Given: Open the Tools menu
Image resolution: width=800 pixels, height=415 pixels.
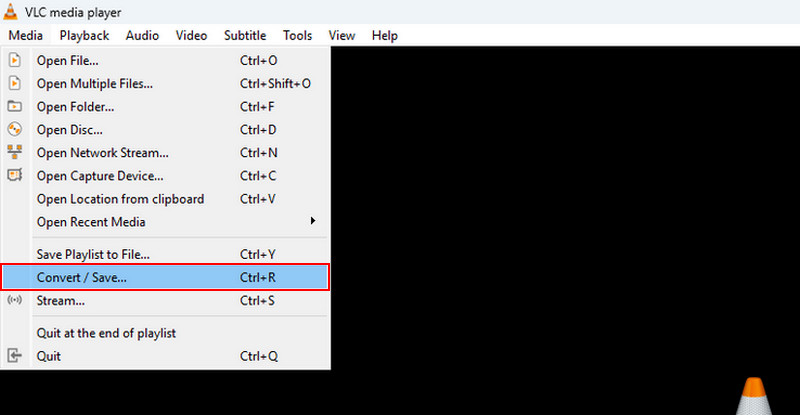Looking at the screenshot, I should pyautogui.click(x=297, y=35).
